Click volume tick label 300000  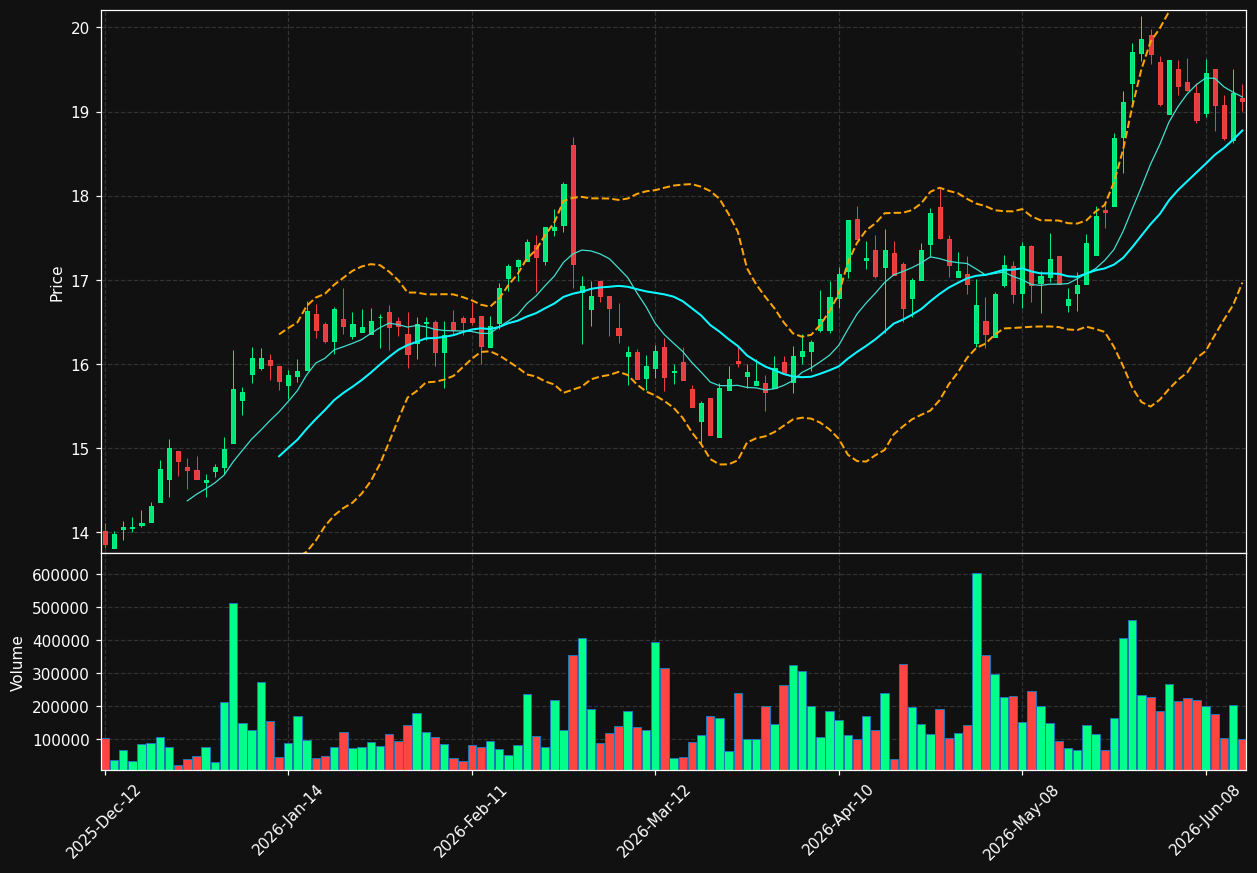pyautogui.click(x=61, y=674)
